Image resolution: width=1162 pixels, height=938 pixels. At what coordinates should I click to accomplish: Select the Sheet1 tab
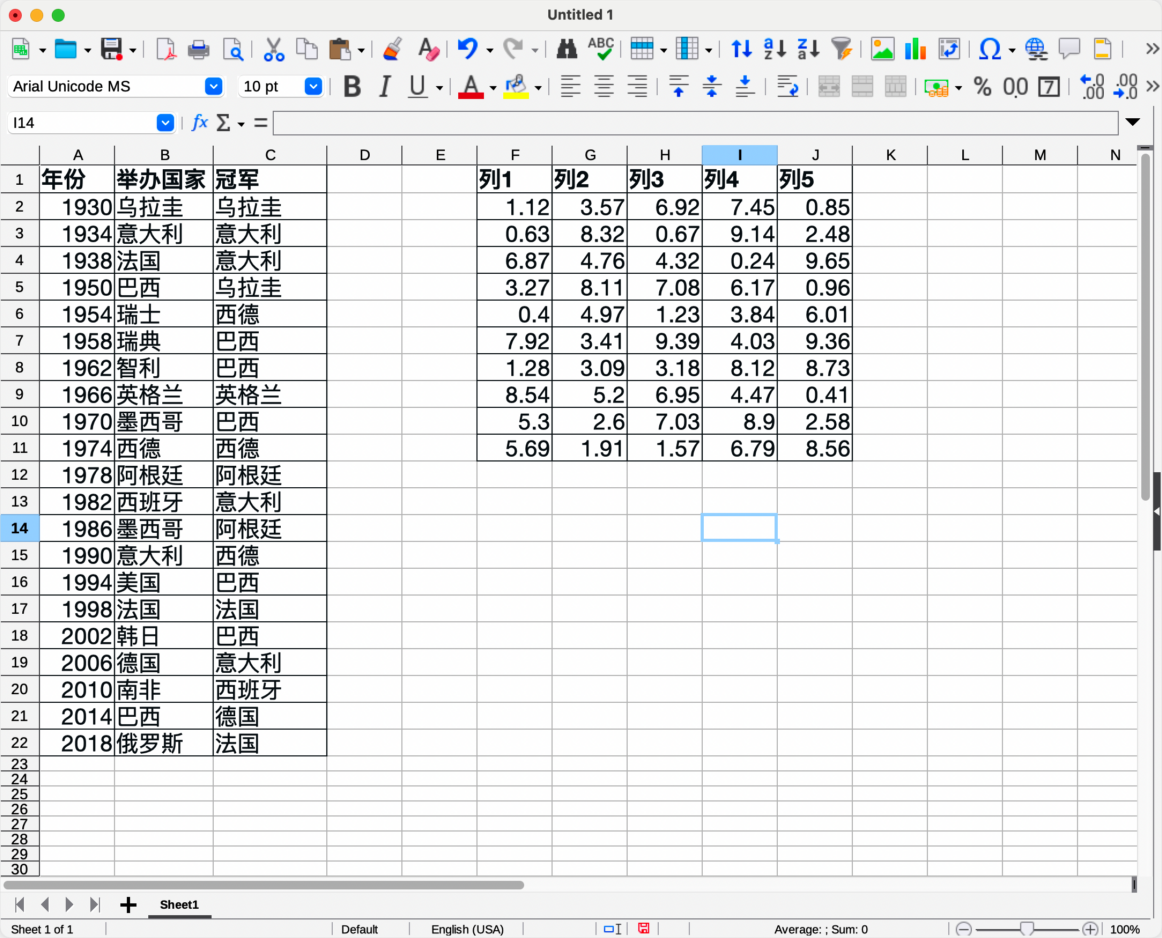pos(179,905)
